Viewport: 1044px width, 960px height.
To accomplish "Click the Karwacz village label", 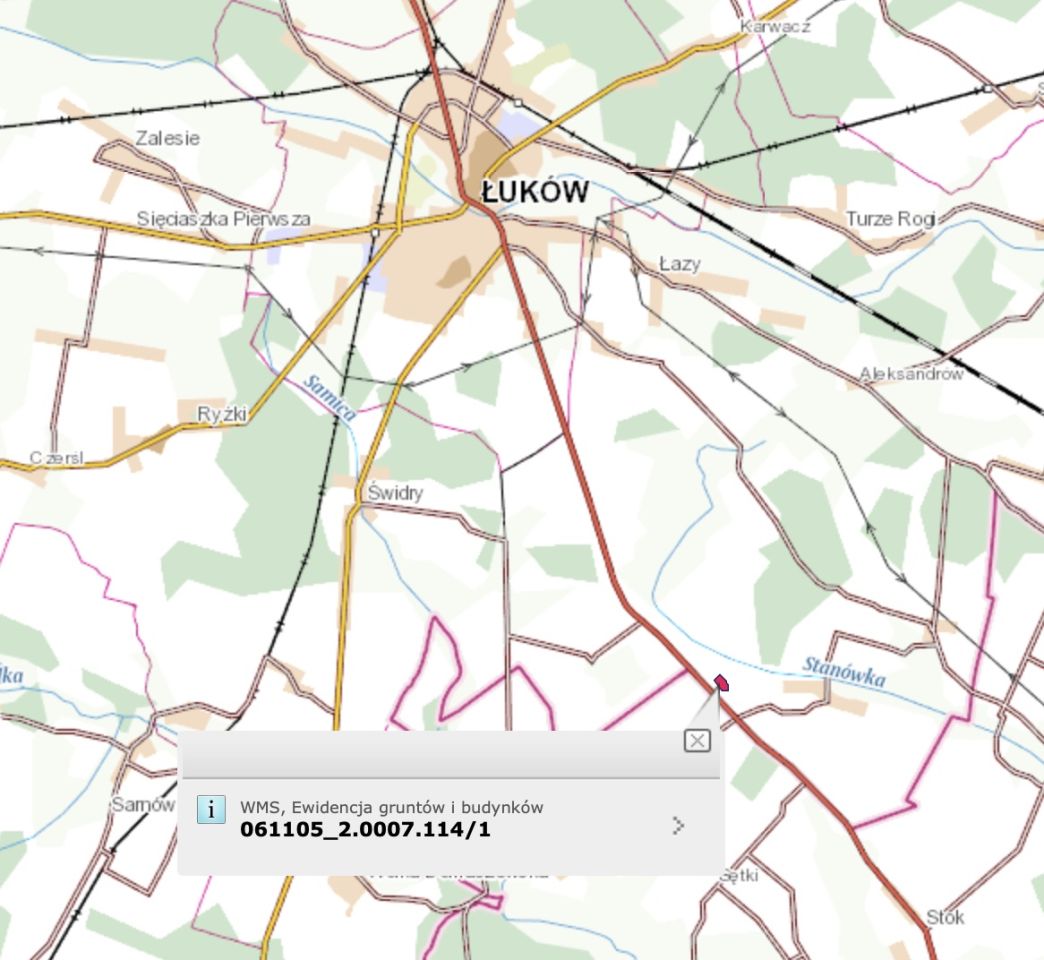I will [x=775, y=26].
